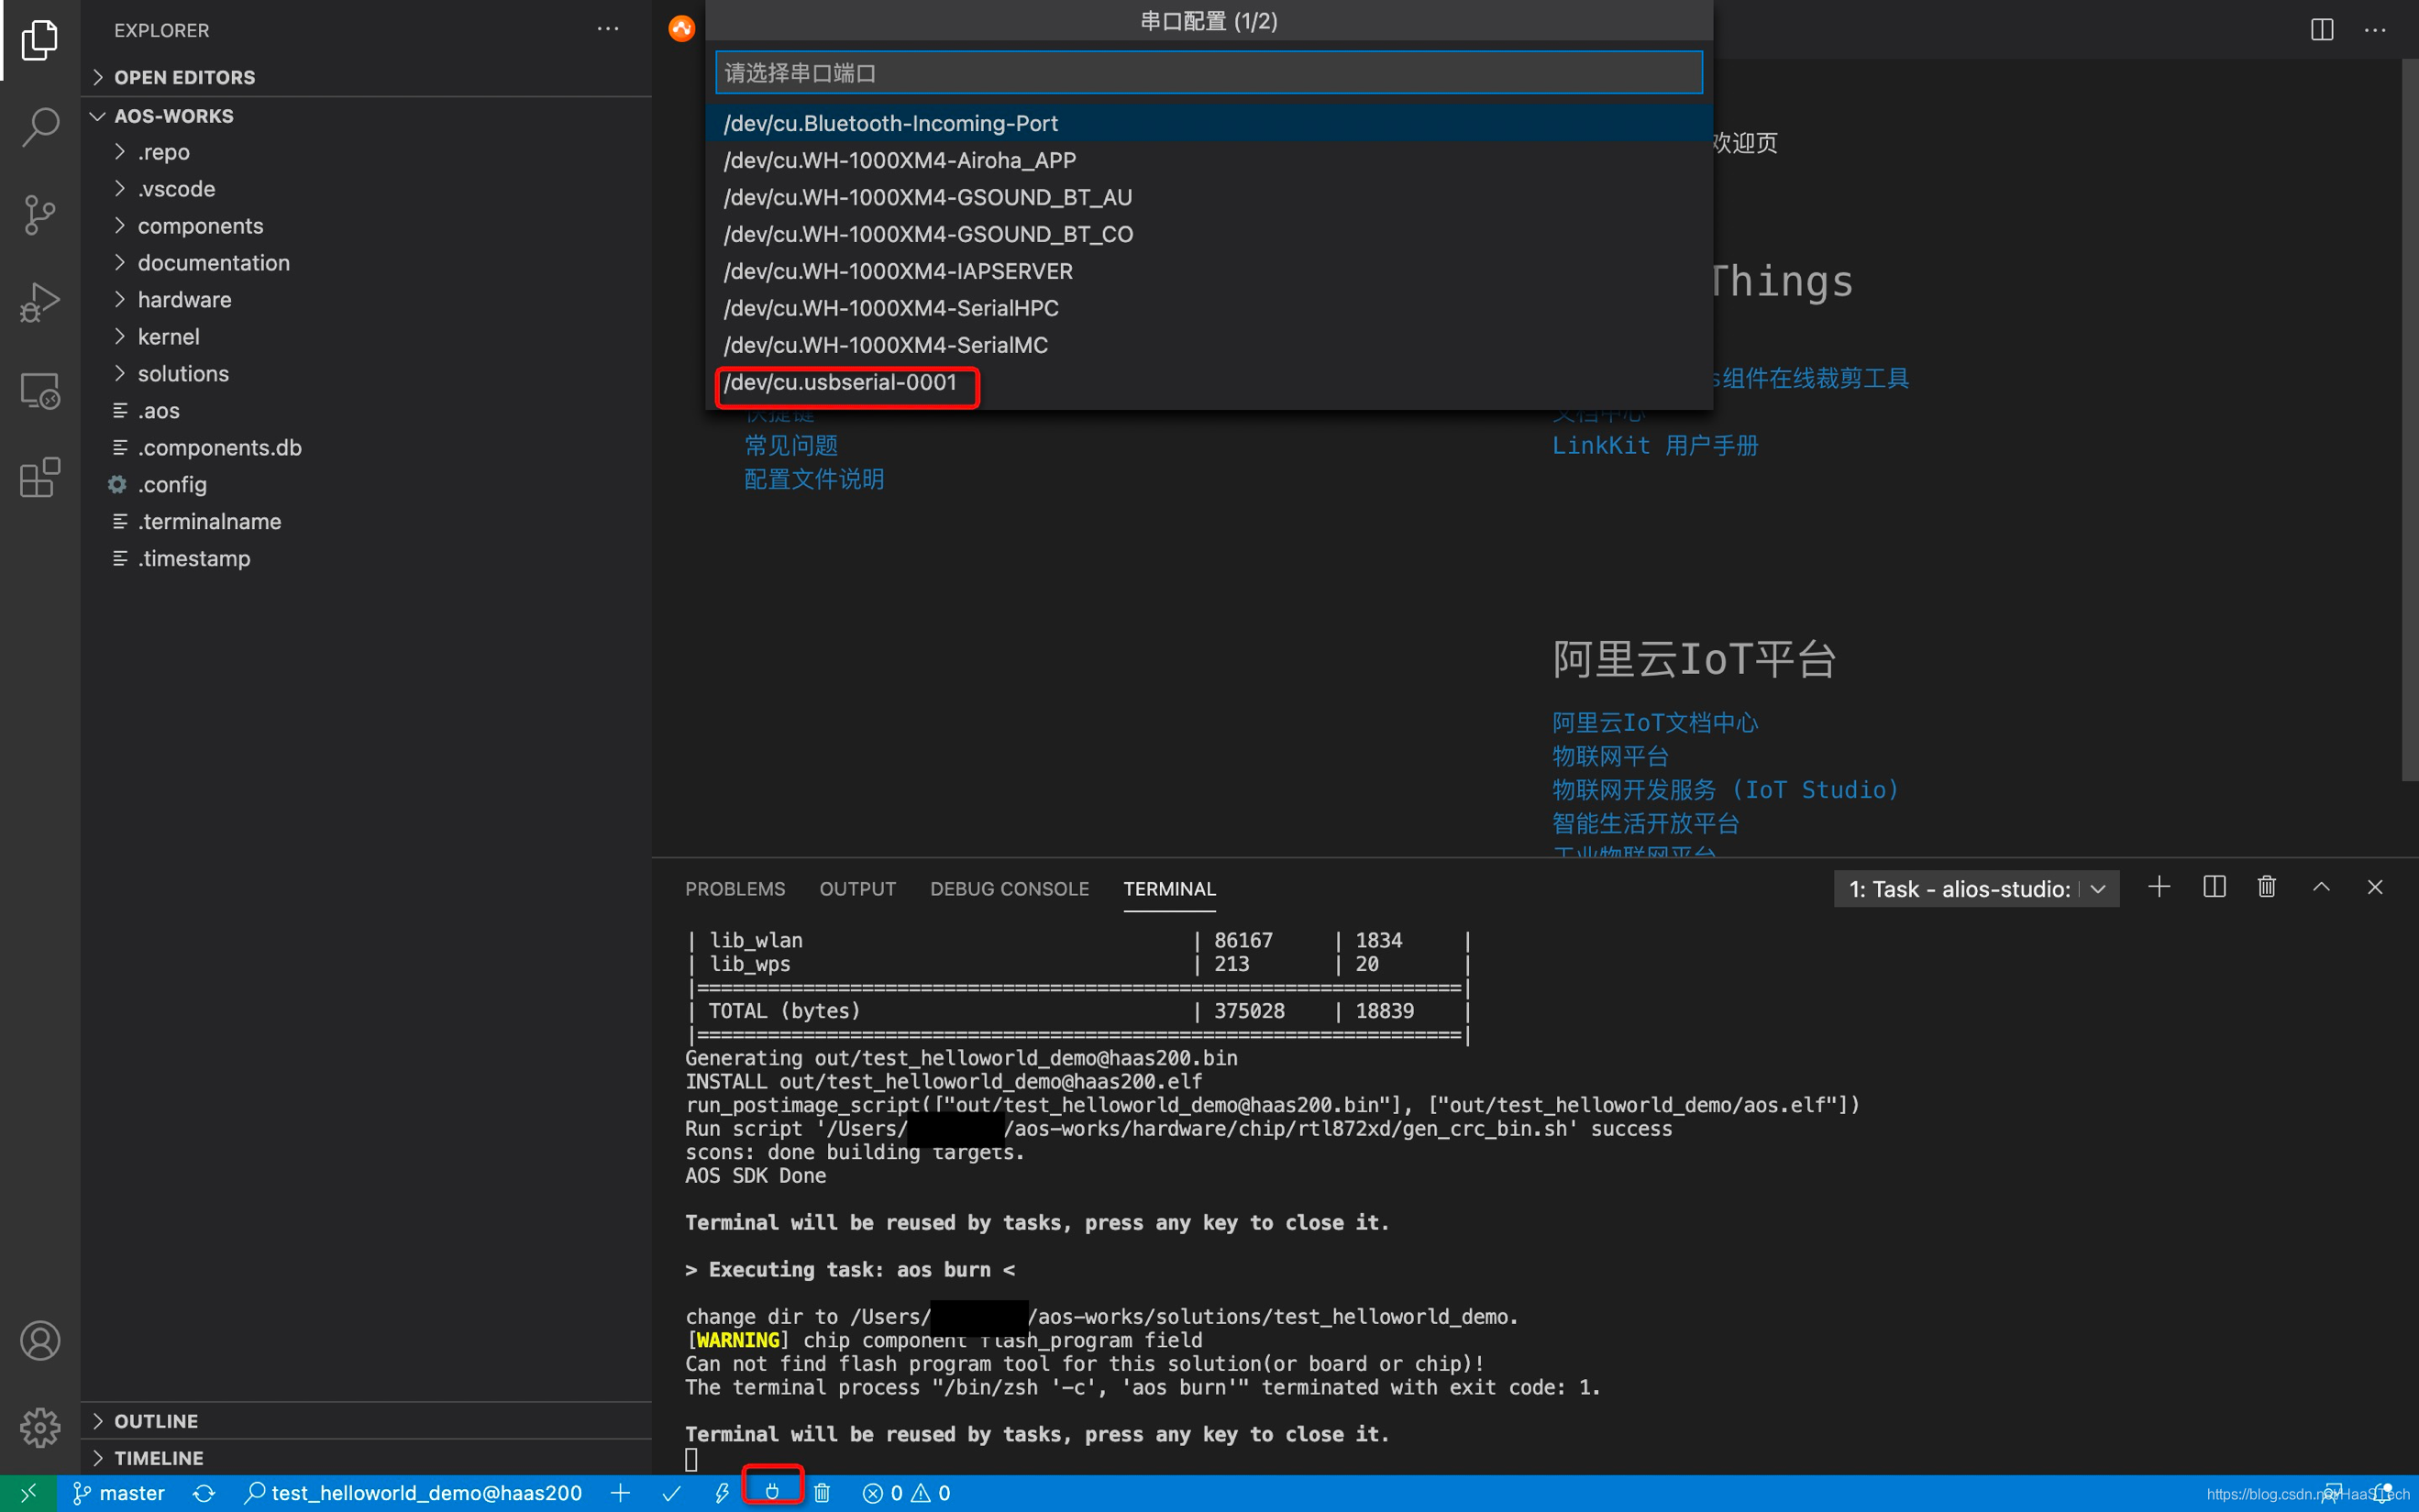
Task: Switch to the DEBUG CONSOLE tab
Action: 1009,889
